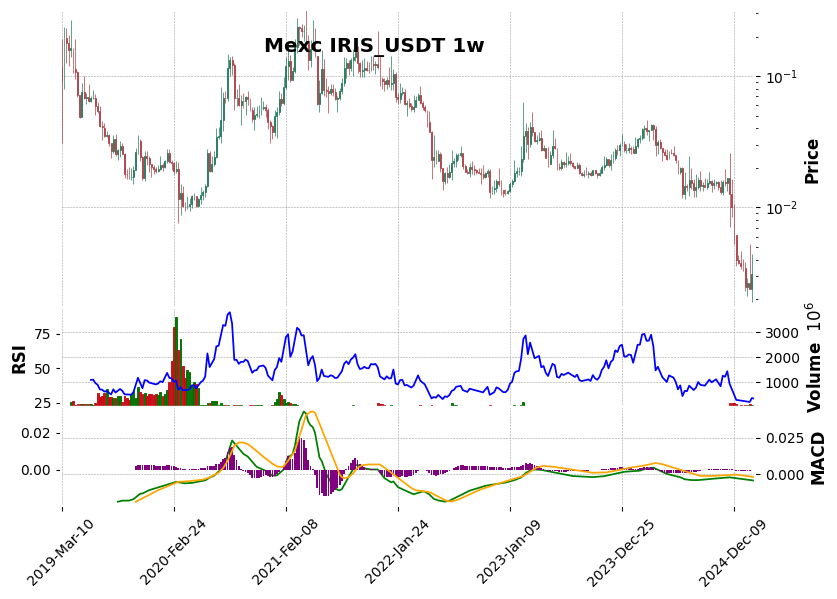Click the volume 3000 tick label
This screenshot has width=837, height=599.
pos(782,333)
